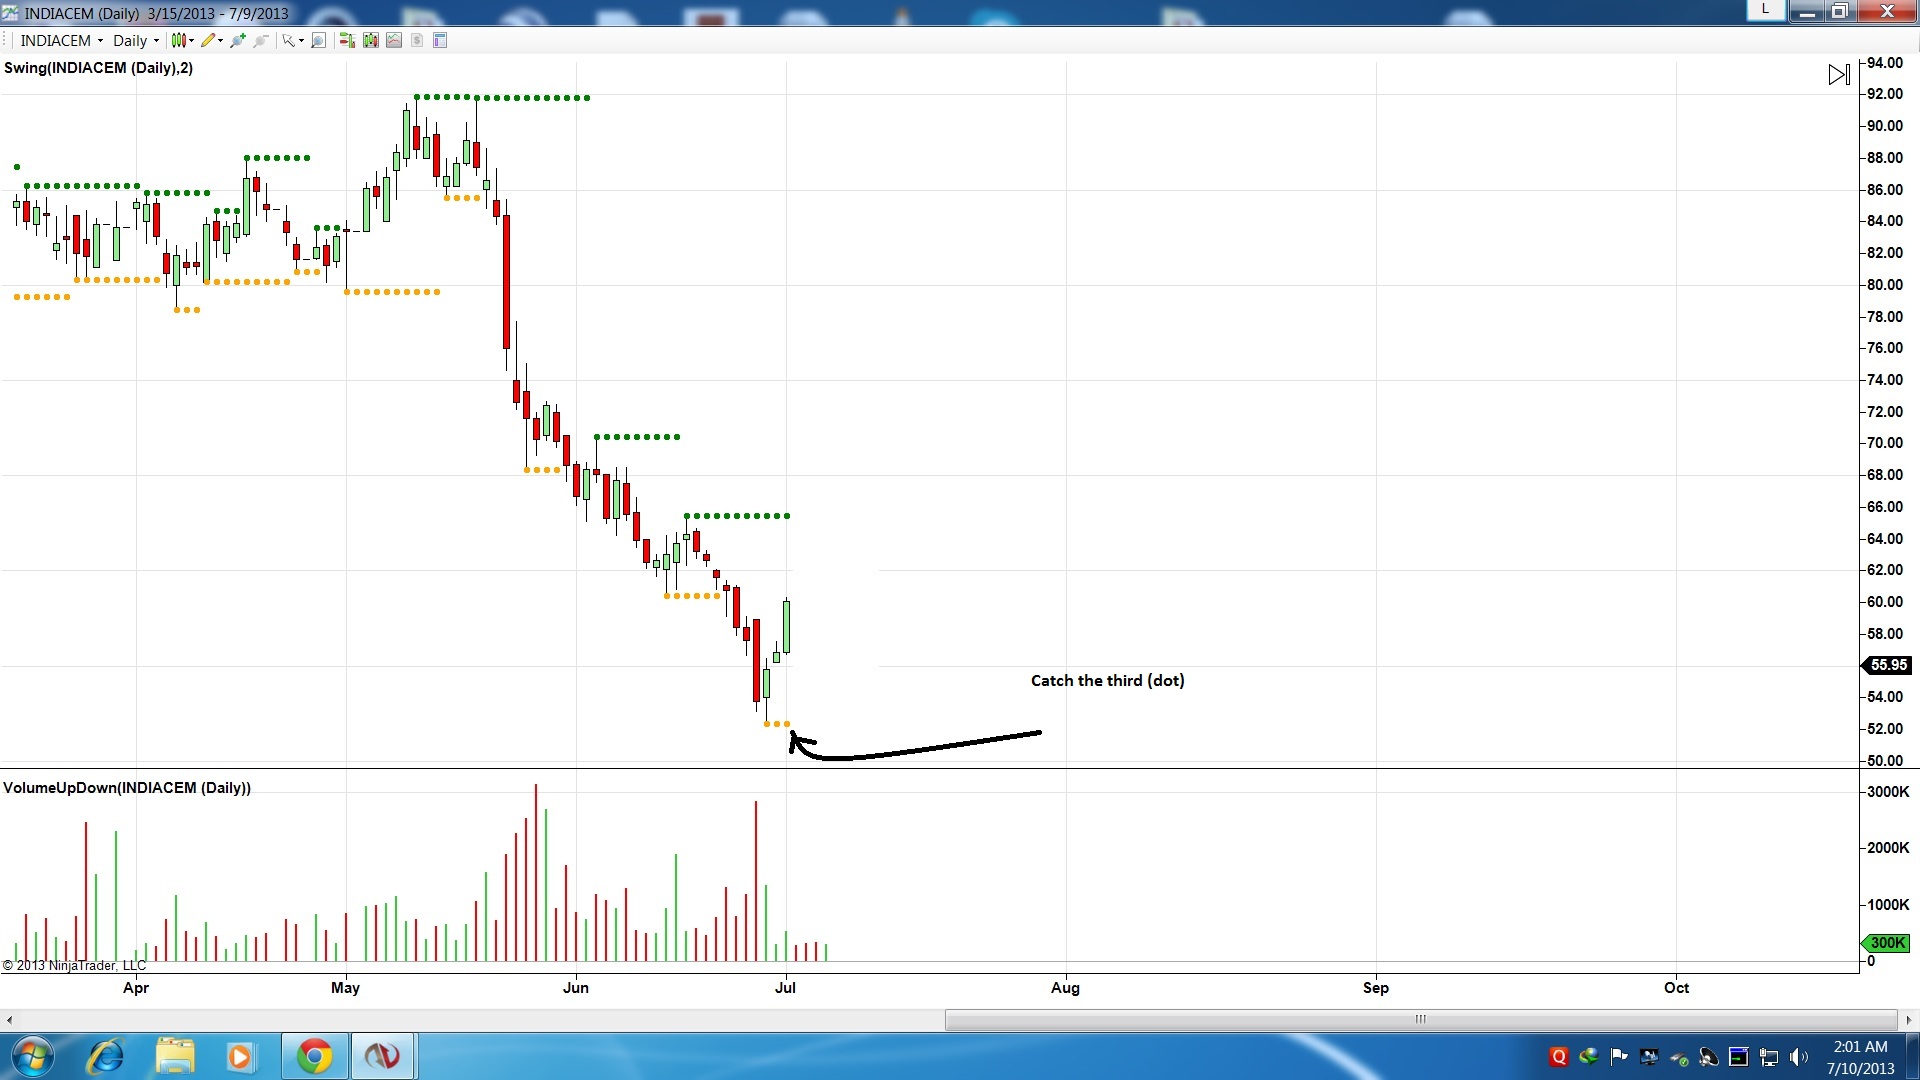The height and width of the screenshot is (1080, 1920).
Task: Select the pencil drawing tools icon
Action: 207,41
